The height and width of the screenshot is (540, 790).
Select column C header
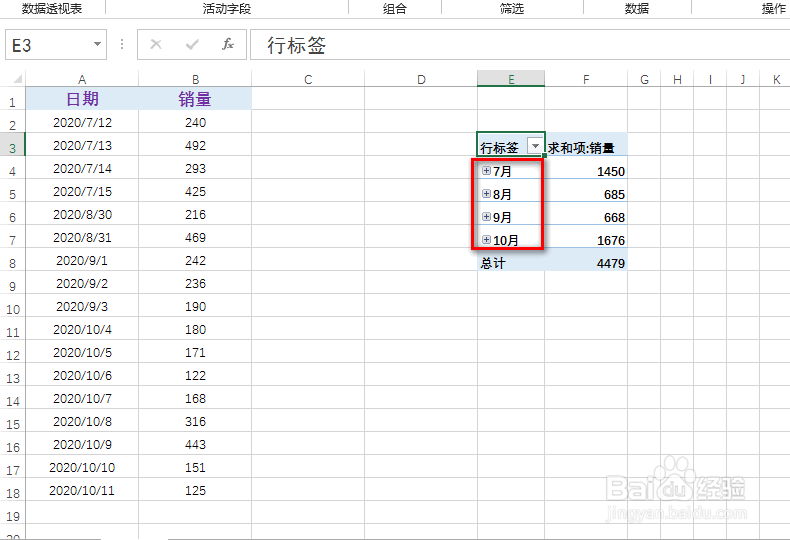308,79
